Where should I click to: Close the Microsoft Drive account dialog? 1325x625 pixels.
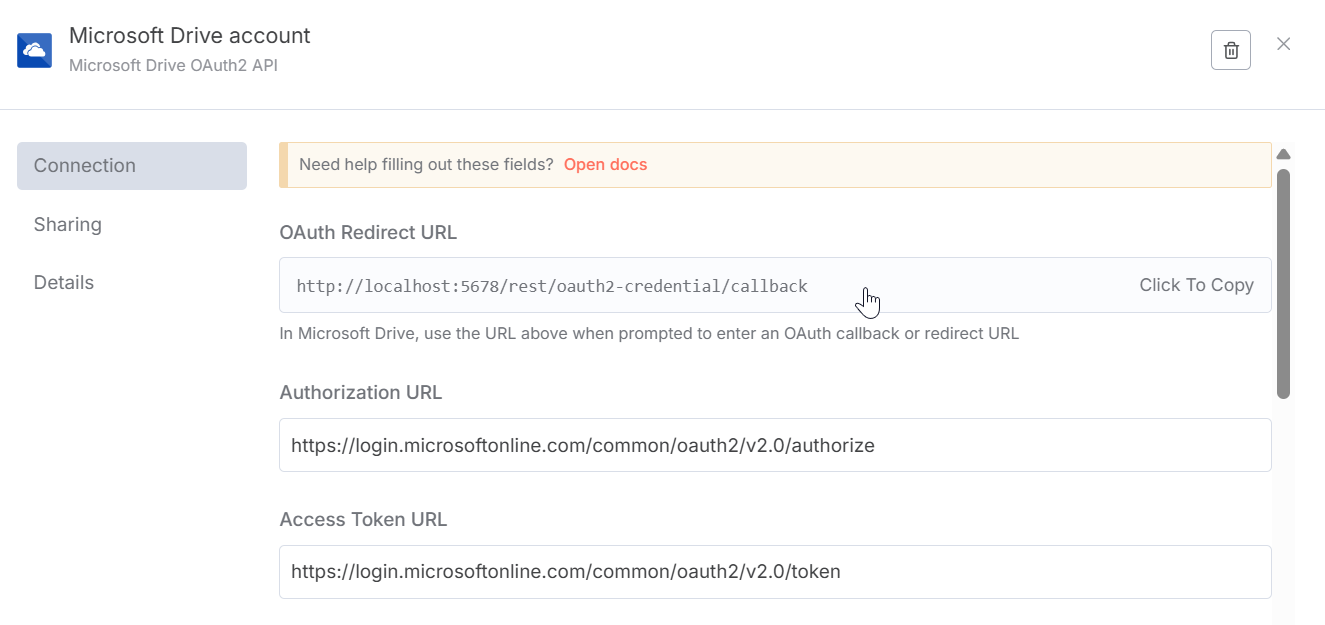click(x=1284, y=44)
